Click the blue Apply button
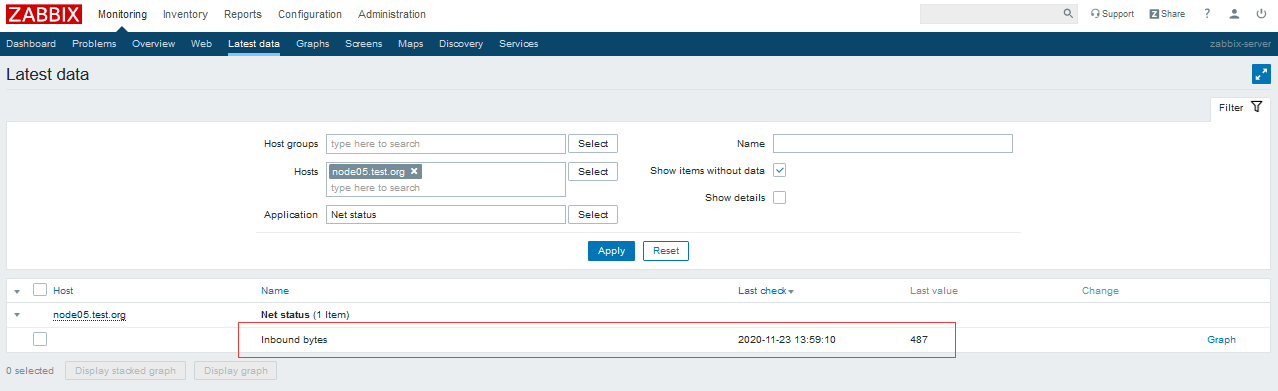Viewport: 1278px width, 391px height. [611, 251]
